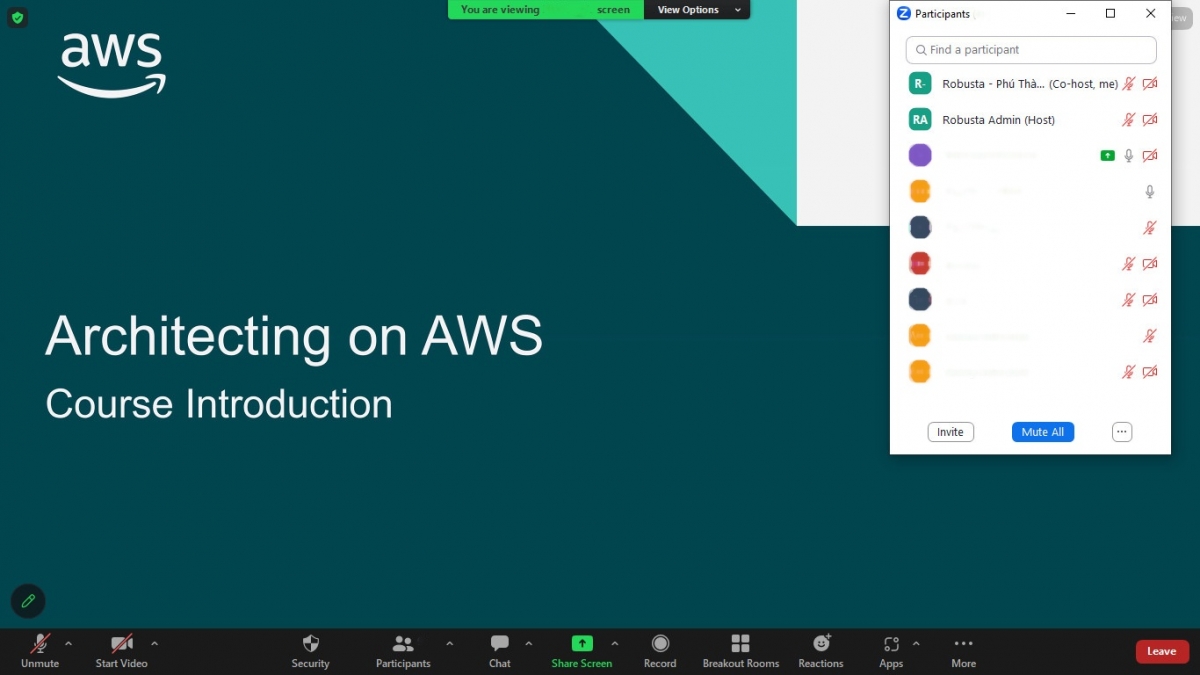
Task: Toggle camera-off icon for Robusta Admin (Host)
Action: (x=1150, y=119)
